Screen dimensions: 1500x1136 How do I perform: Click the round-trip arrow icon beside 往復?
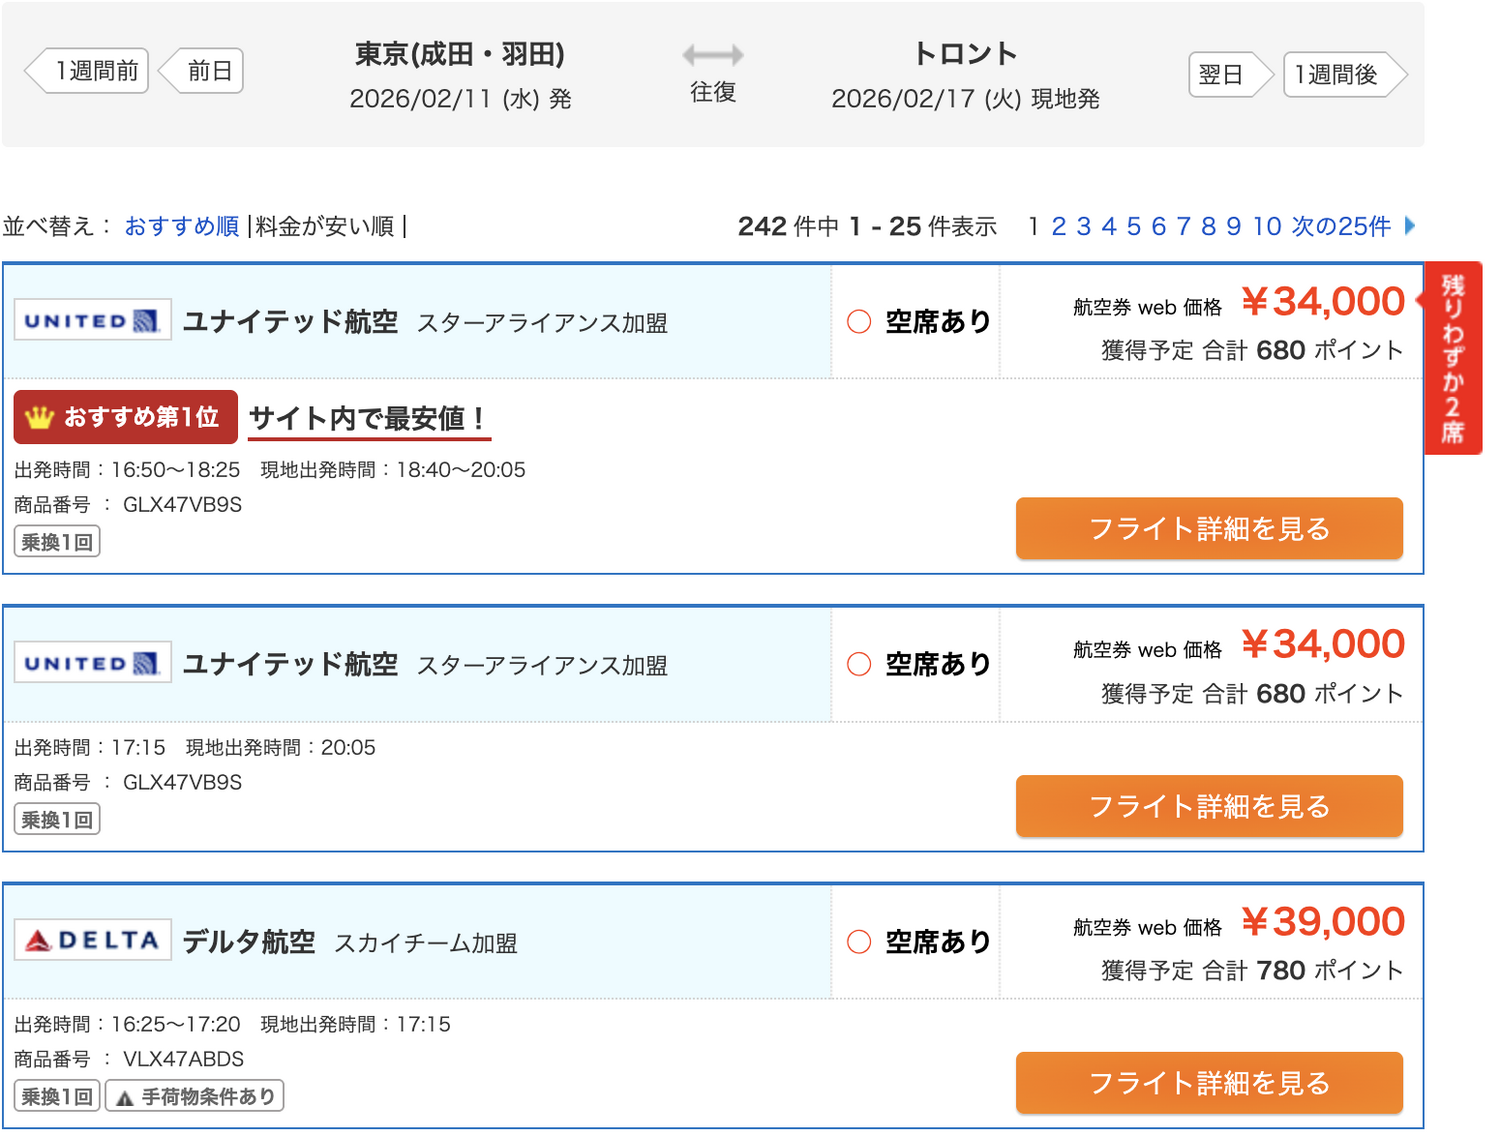pyautogui.click(x=712, y=57)
